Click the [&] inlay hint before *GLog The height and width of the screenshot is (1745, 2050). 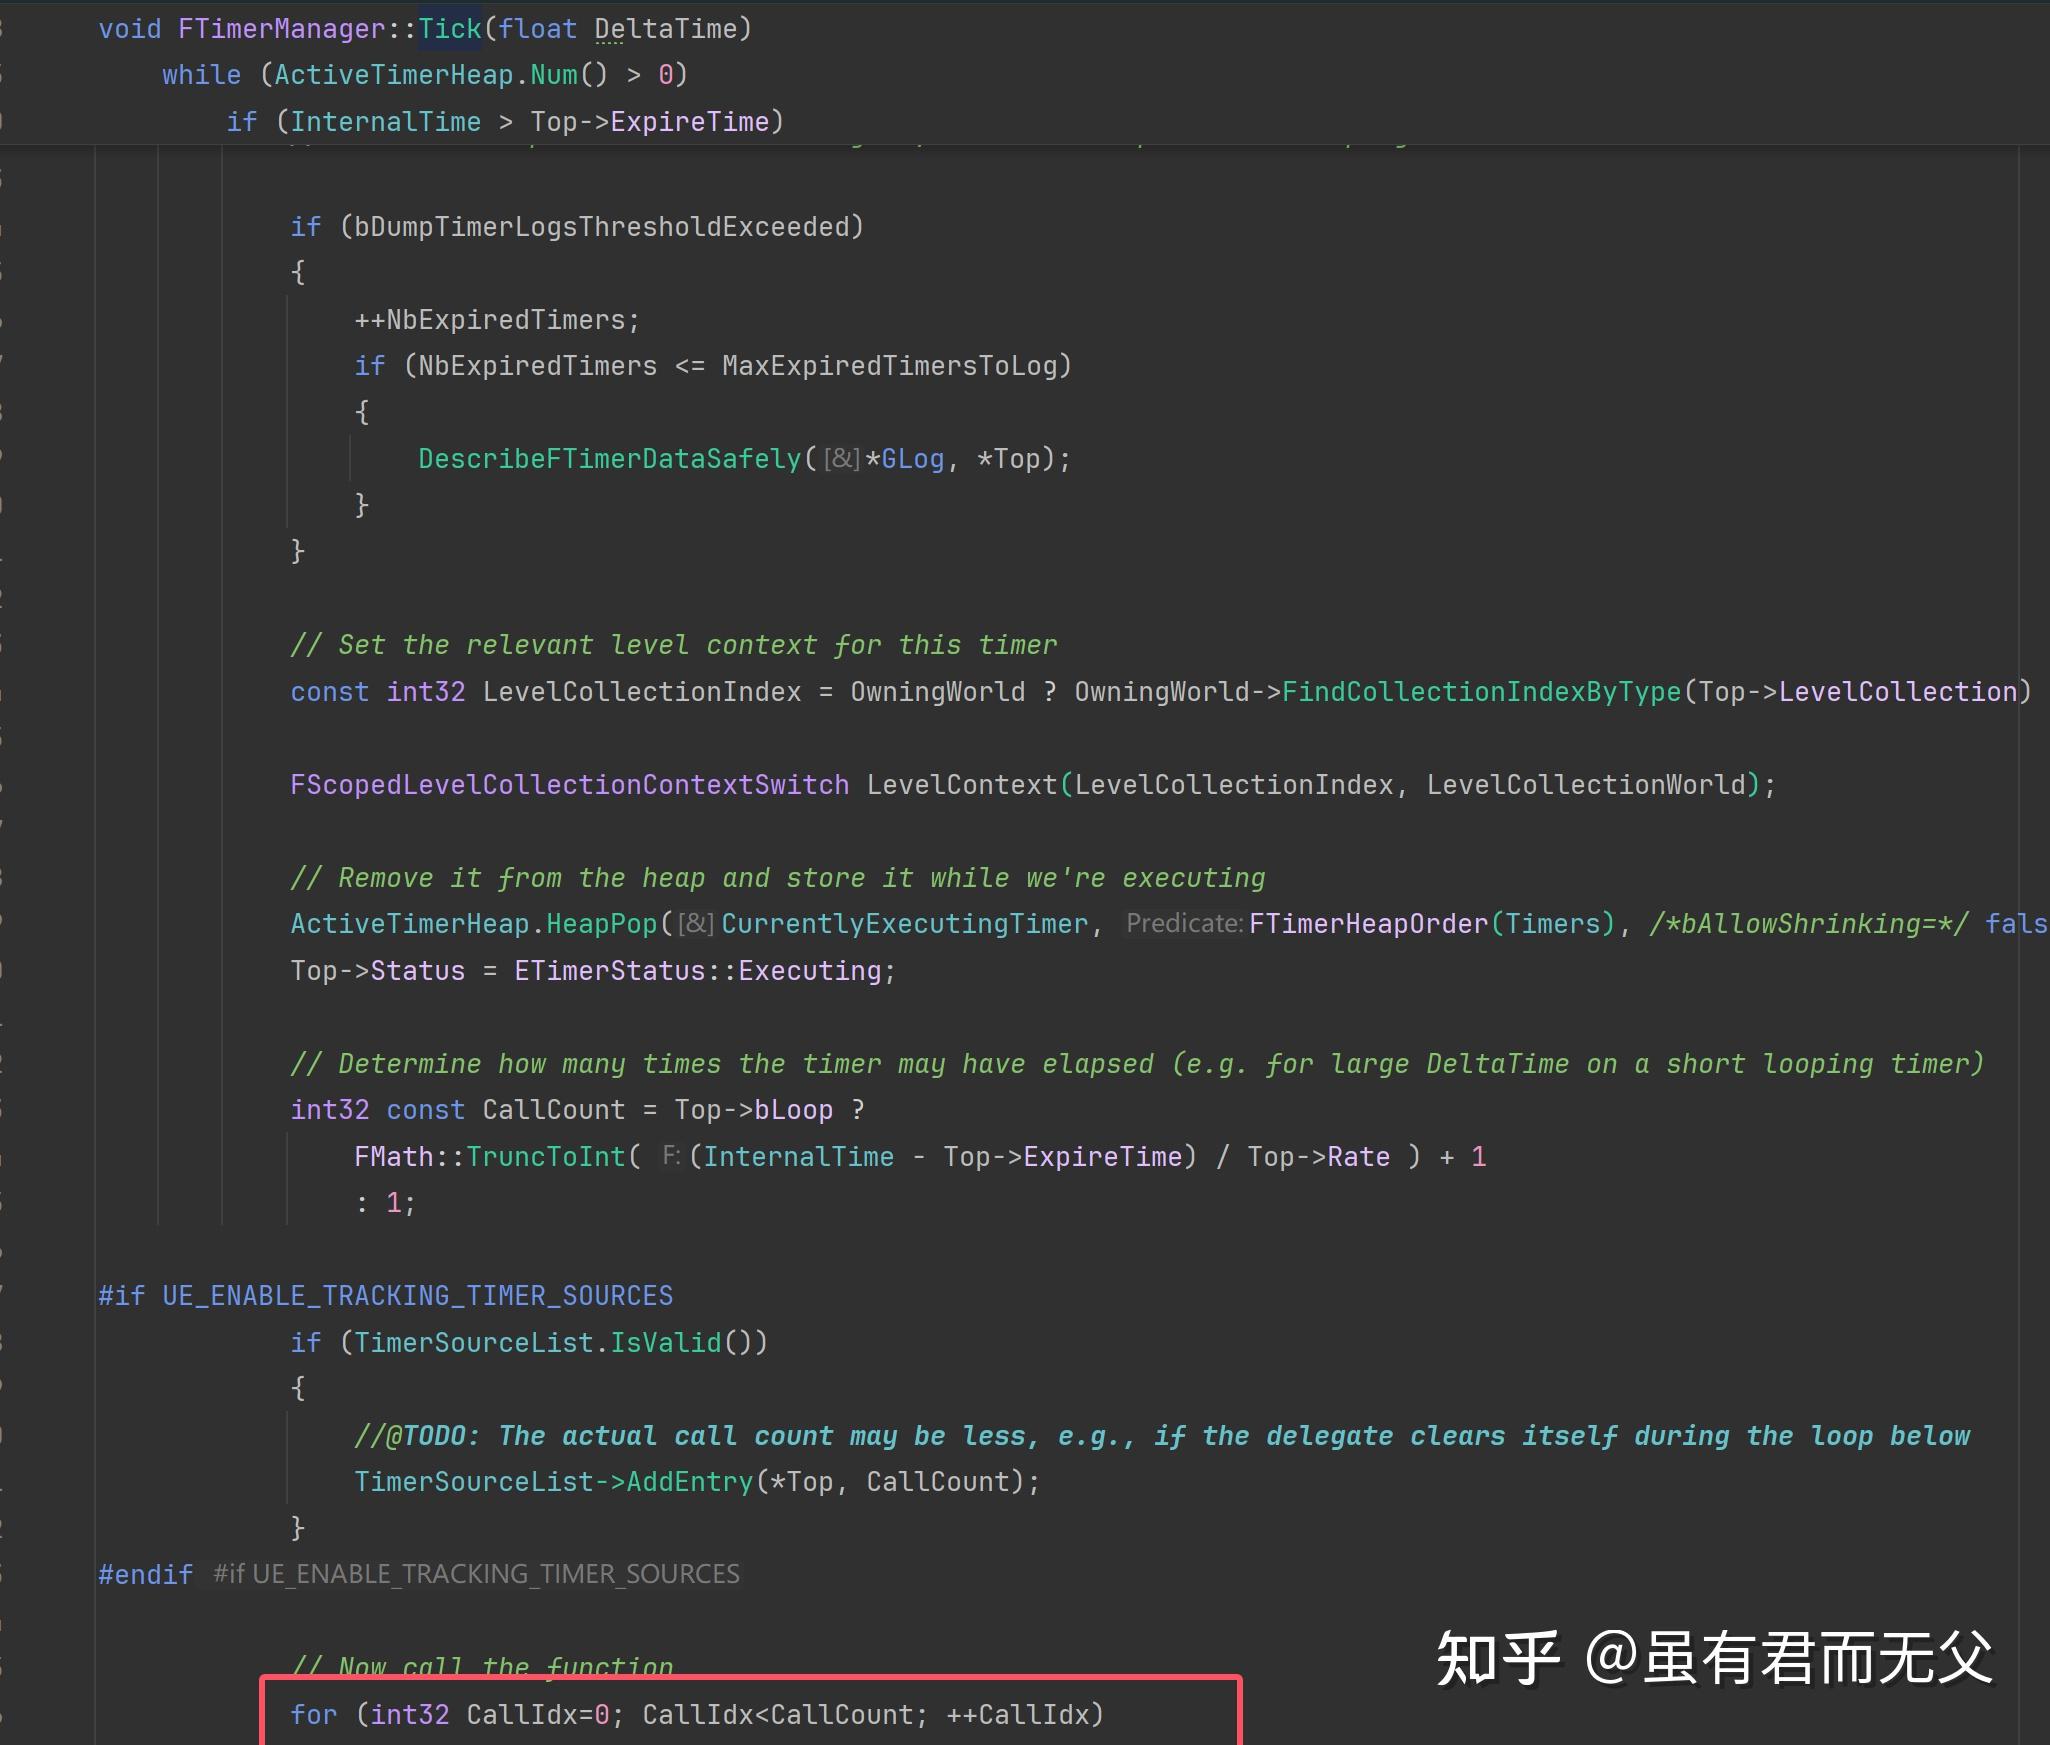point(841,459)
